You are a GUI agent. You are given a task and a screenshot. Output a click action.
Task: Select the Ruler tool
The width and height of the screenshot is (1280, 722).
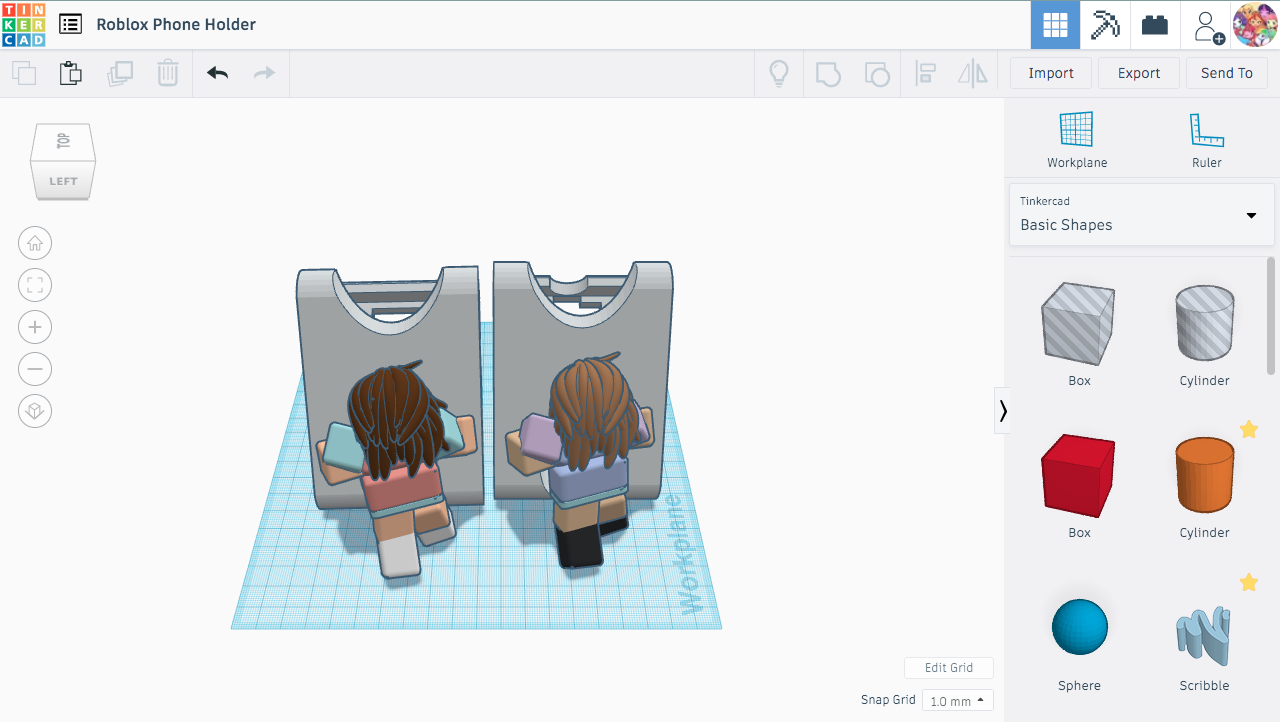[x=1207, y=140]
